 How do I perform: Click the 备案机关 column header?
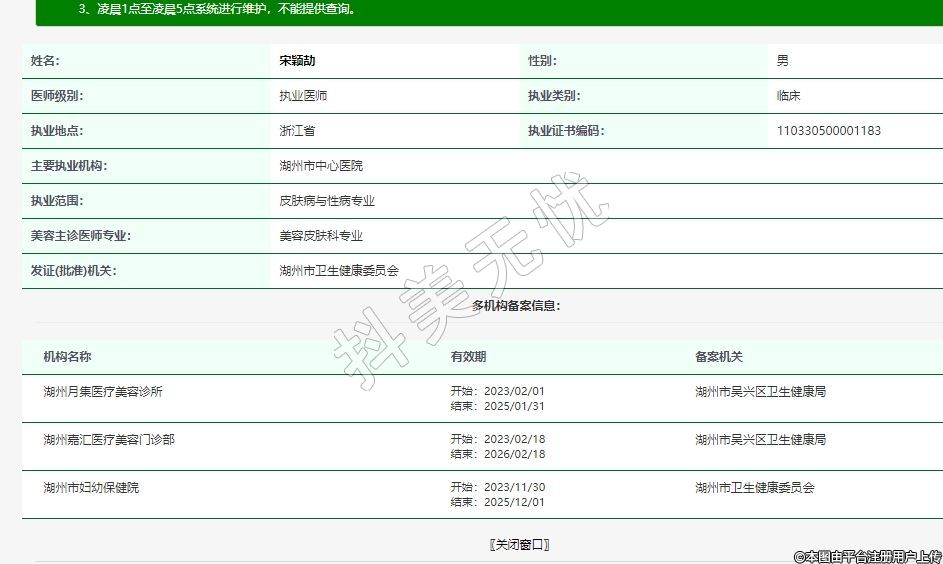[x=719, y=357]
